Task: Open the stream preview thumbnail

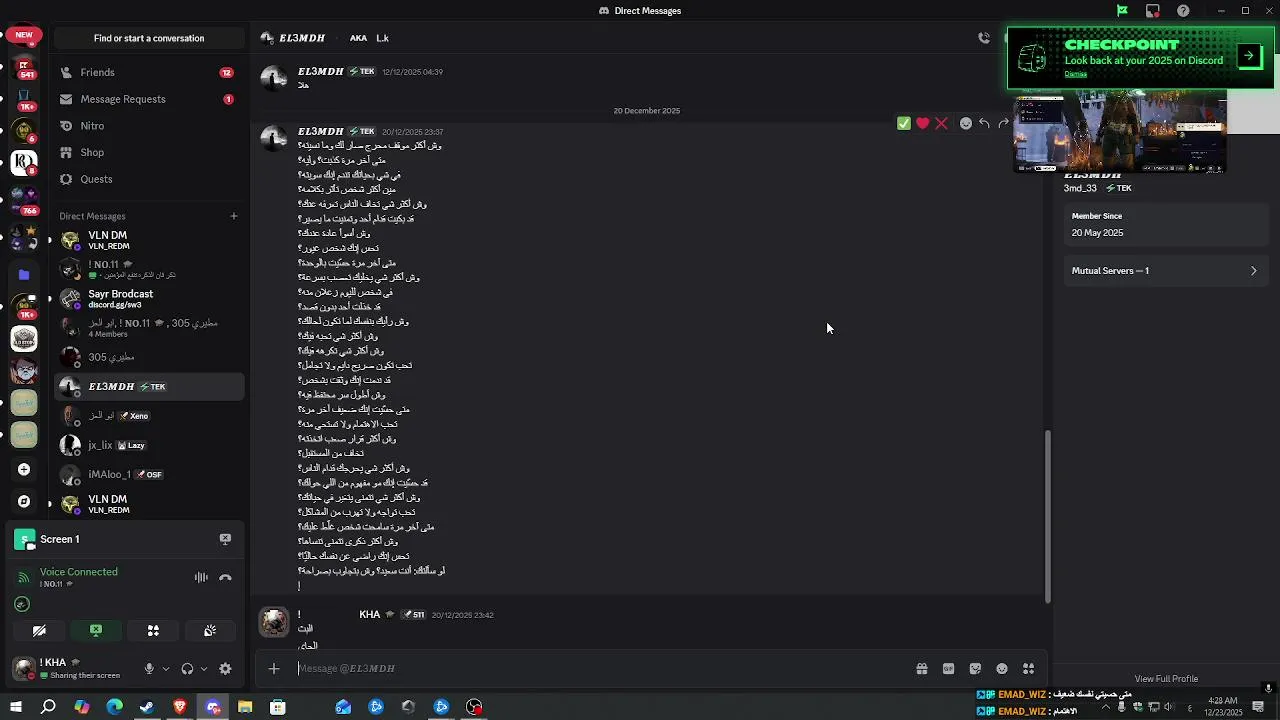Action: coord(1120,132)
